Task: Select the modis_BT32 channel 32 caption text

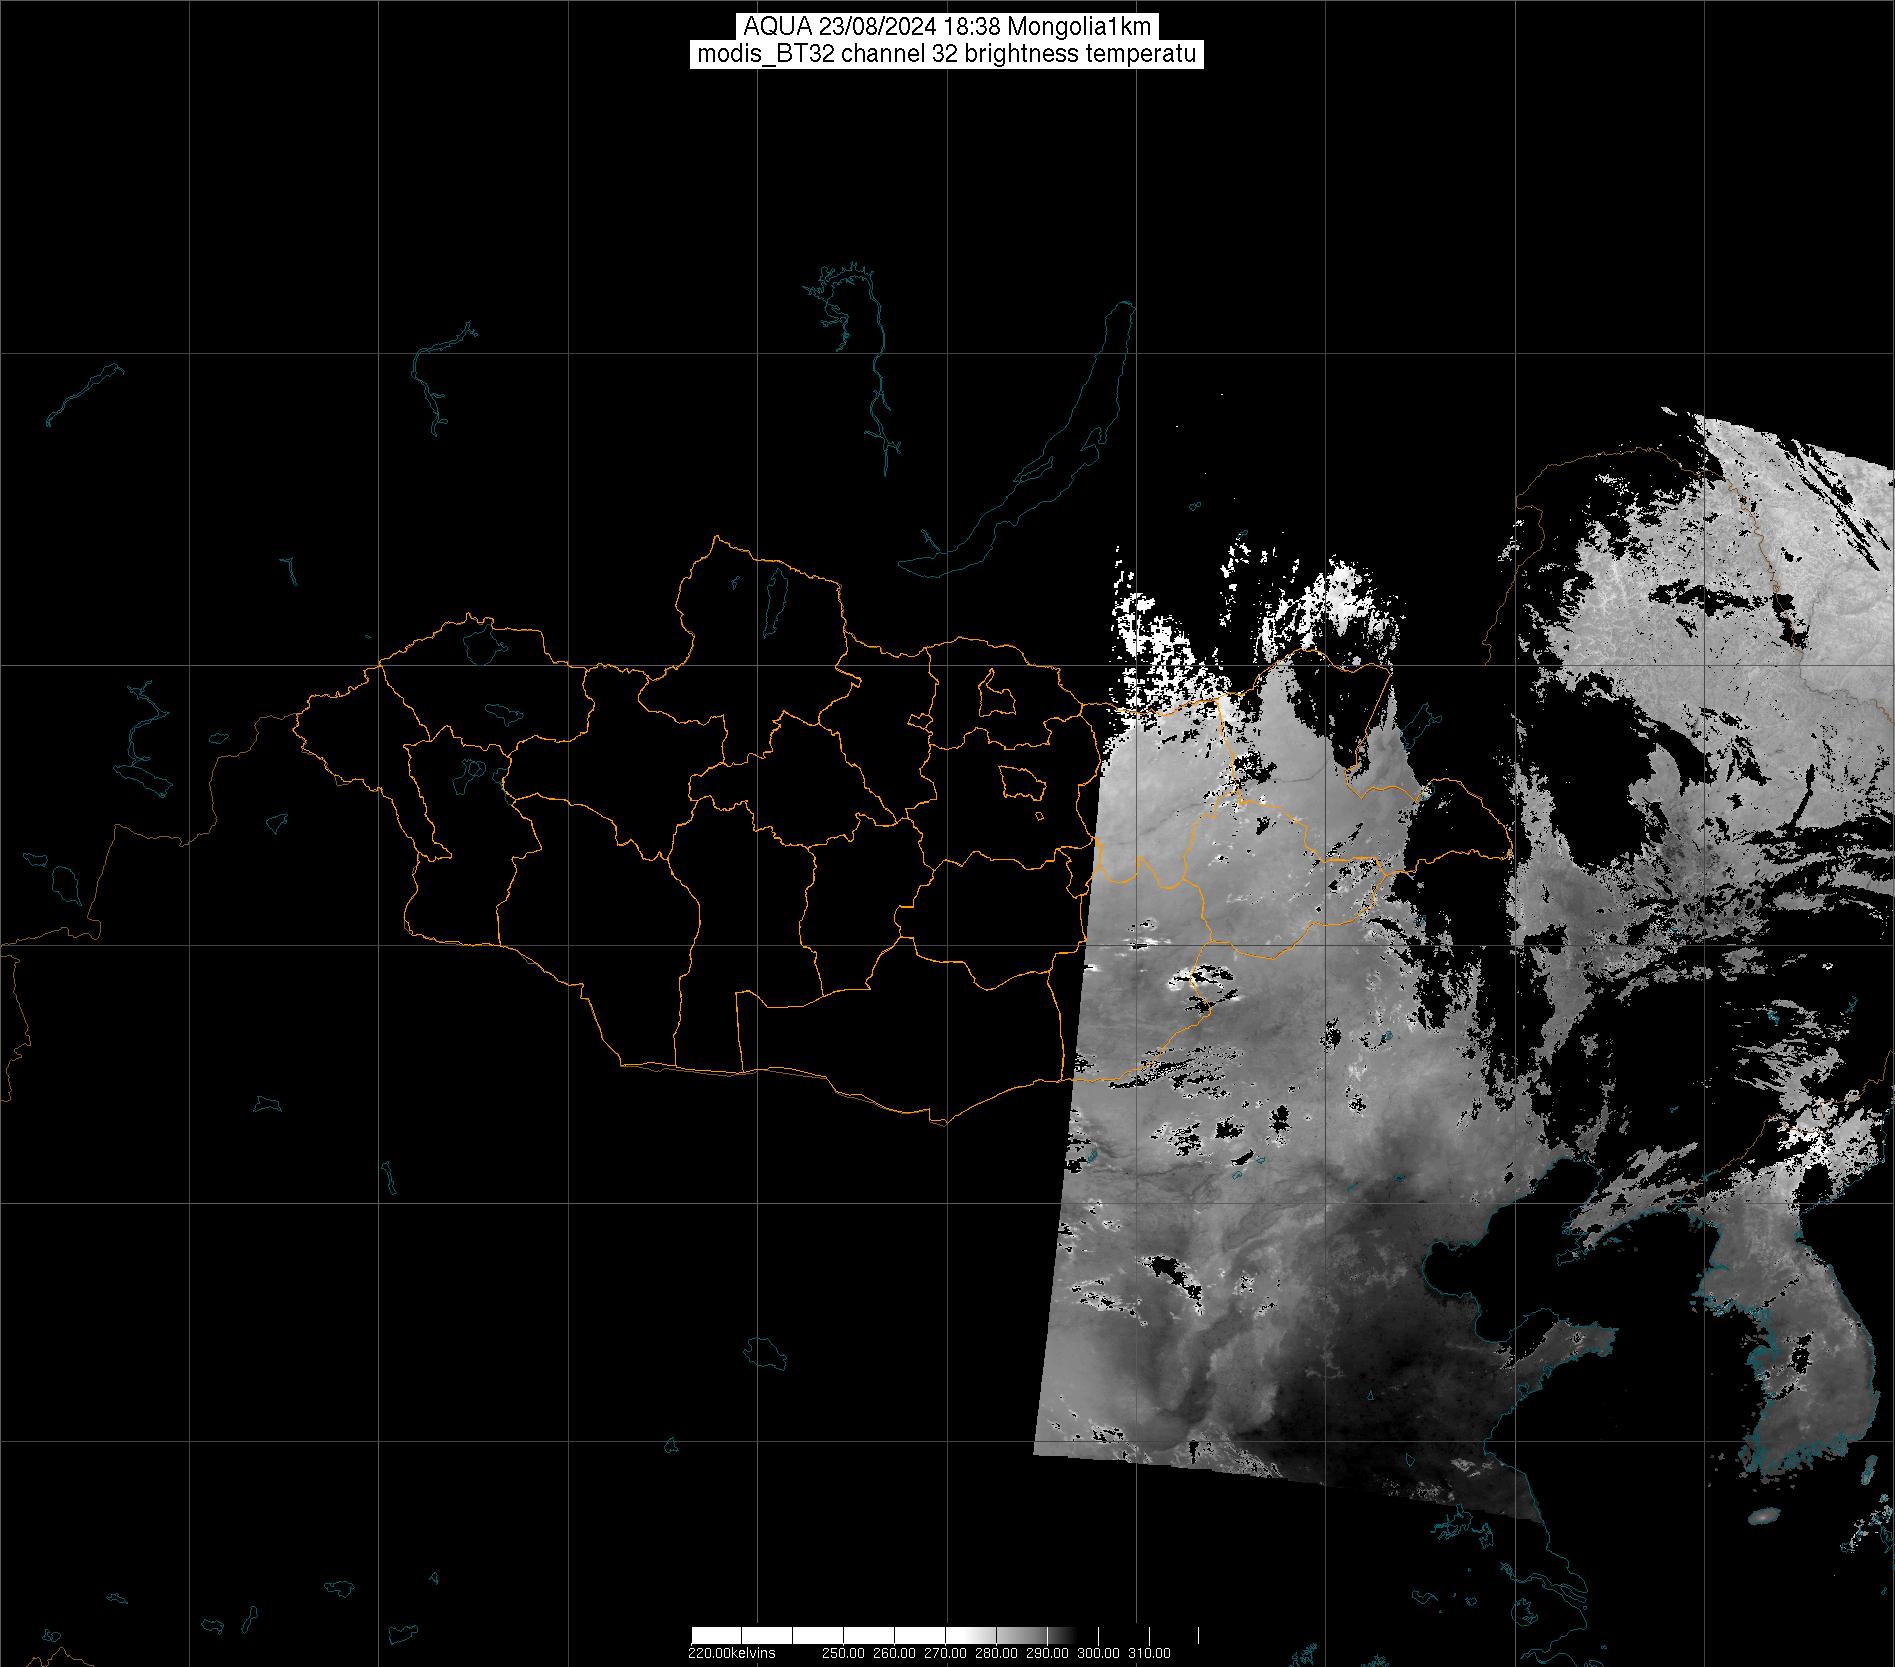Action: (x=947, y=54)
